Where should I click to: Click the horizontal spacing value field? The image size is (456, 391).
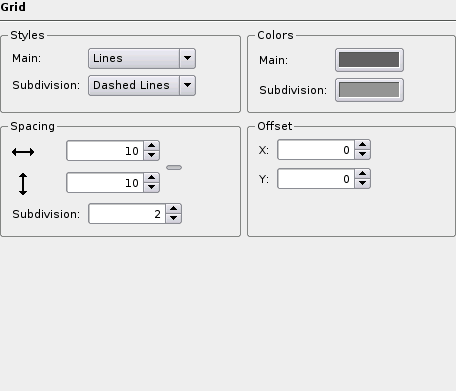(105, 151)
